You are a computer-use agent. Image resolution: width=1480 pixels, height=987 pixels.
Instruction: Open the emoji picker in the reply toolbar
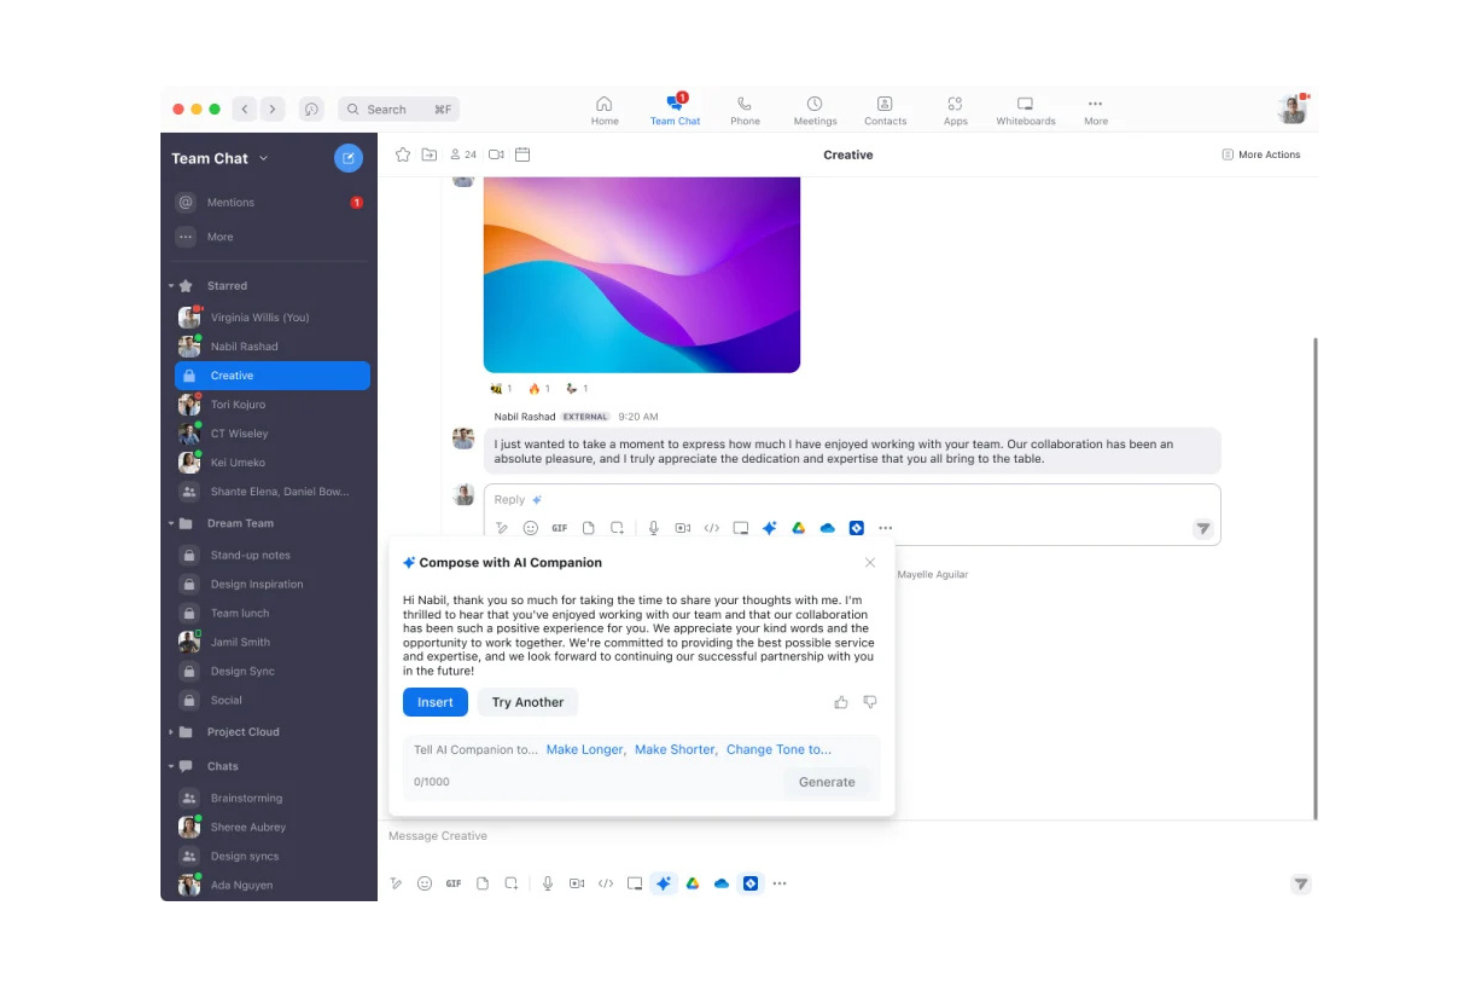click(531, 527)
